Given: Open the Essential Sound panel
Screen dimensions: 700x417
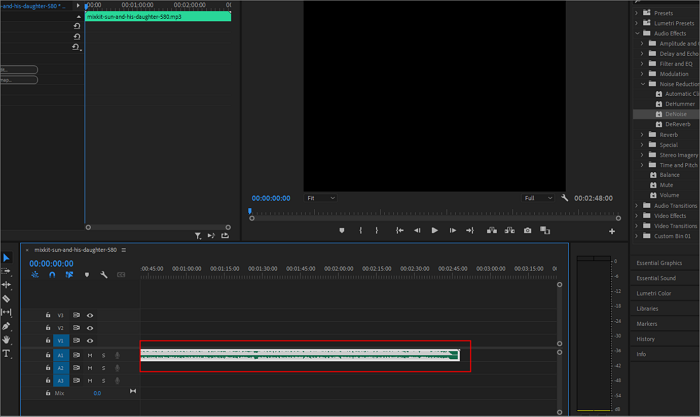Looking at the screenshot, I should [x=656, y=278].
